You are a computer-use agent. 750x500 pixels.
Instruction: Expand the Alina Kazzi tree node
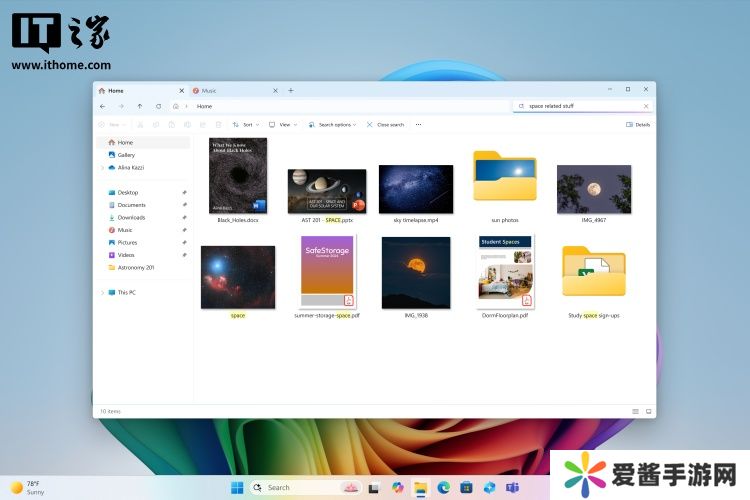pos(102,168)
